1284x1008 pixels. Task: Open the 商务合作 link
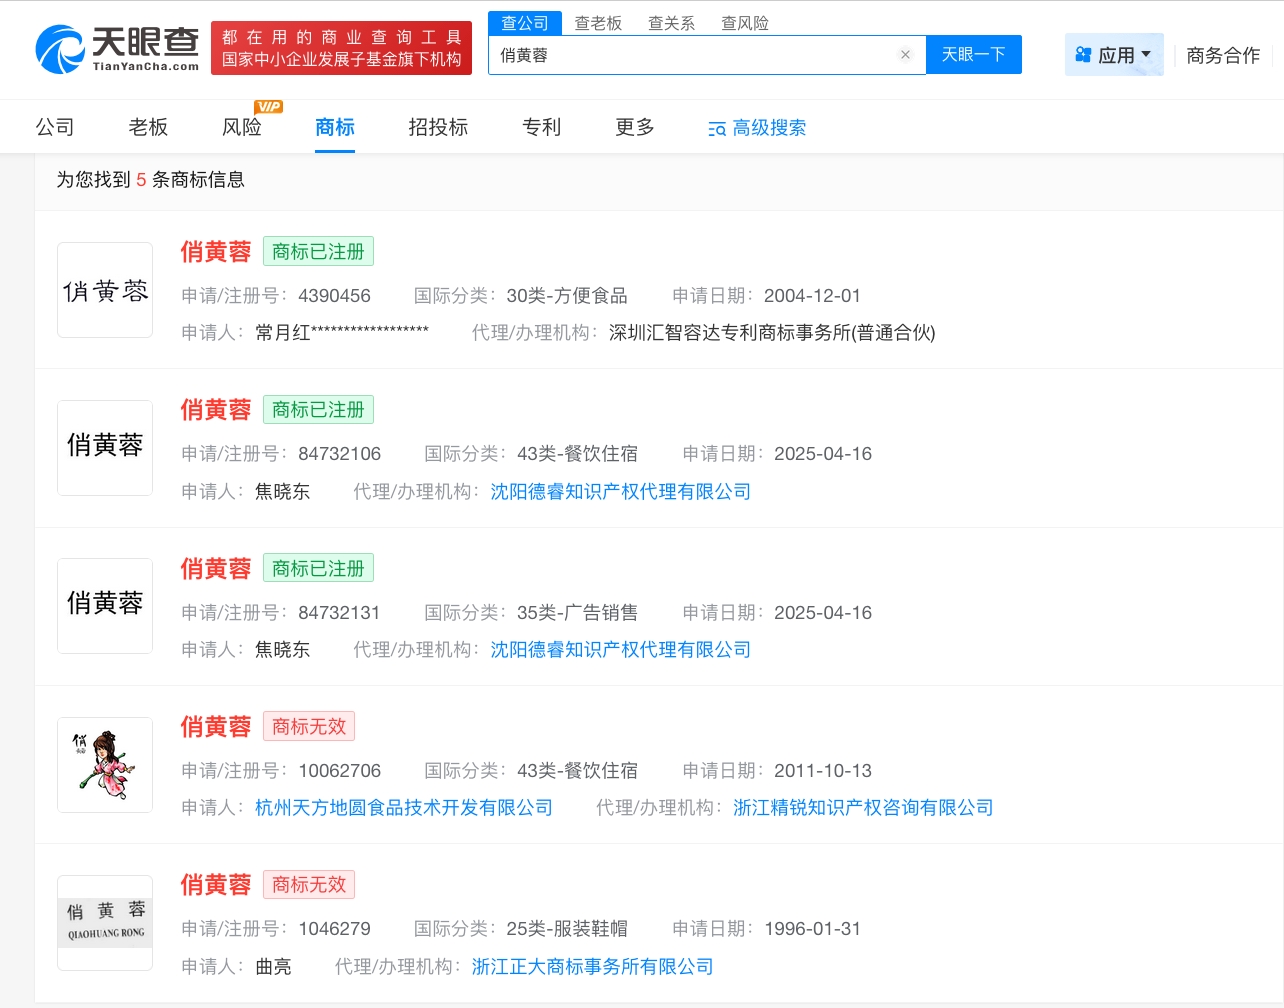pyautogui.click(x=1223, y=55)
